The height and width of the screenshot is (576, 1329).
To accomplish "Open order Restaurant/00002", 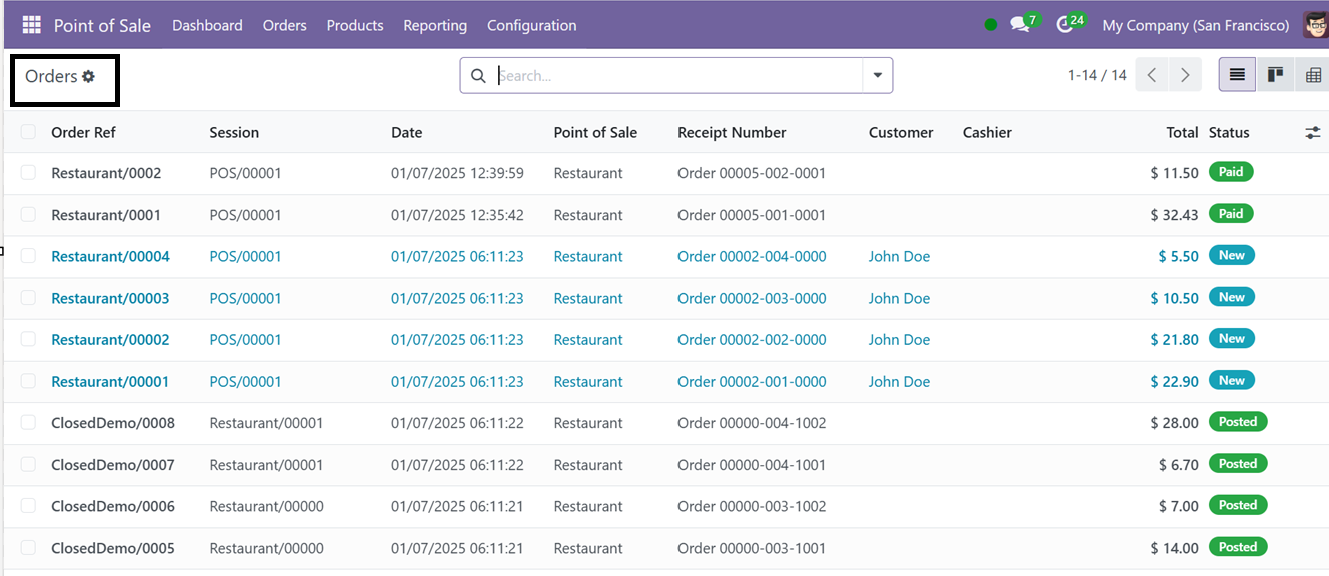I will click(110, 339).
